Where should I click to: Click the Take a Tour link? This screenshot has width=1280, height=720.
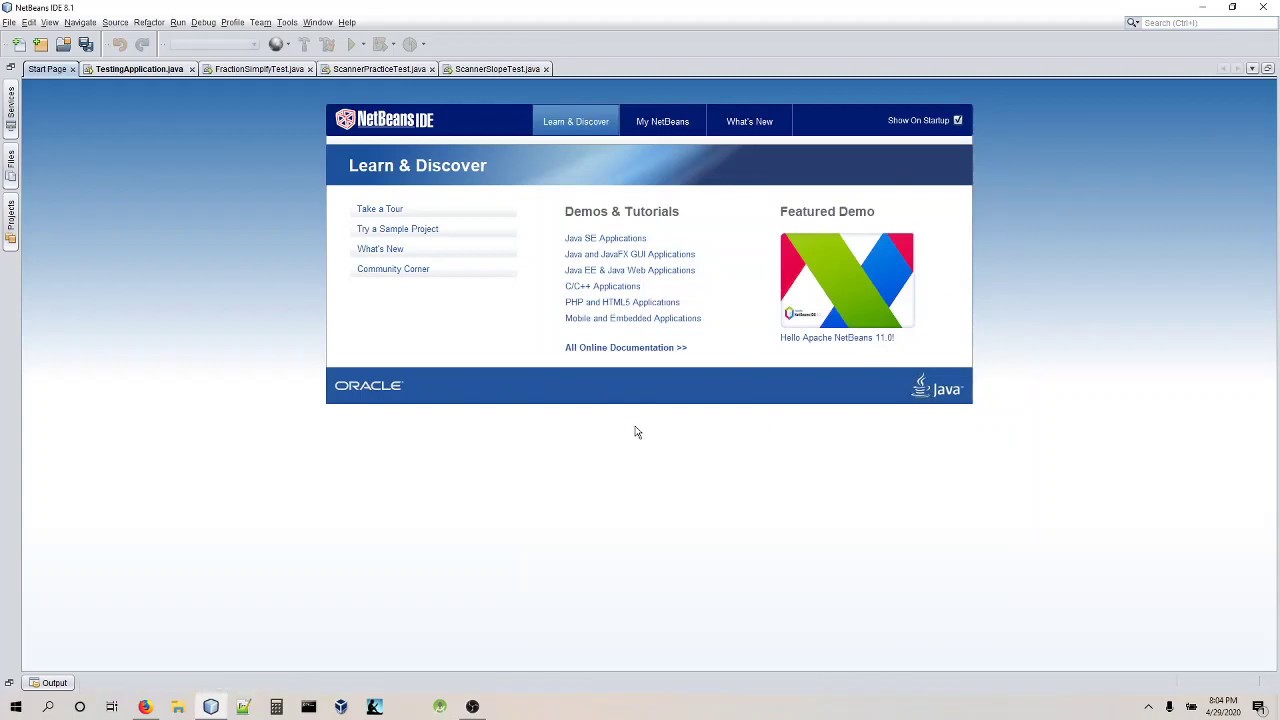(x=380, y=209)
